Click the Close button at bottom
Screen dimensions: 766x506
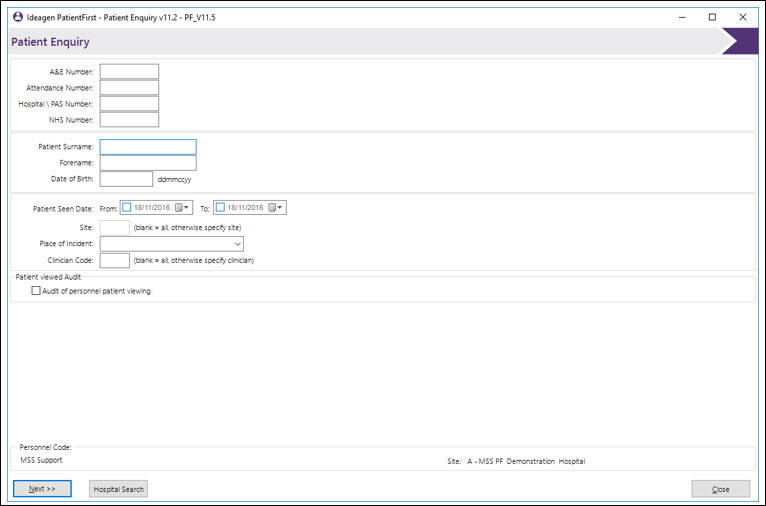[x=721, y=489]
